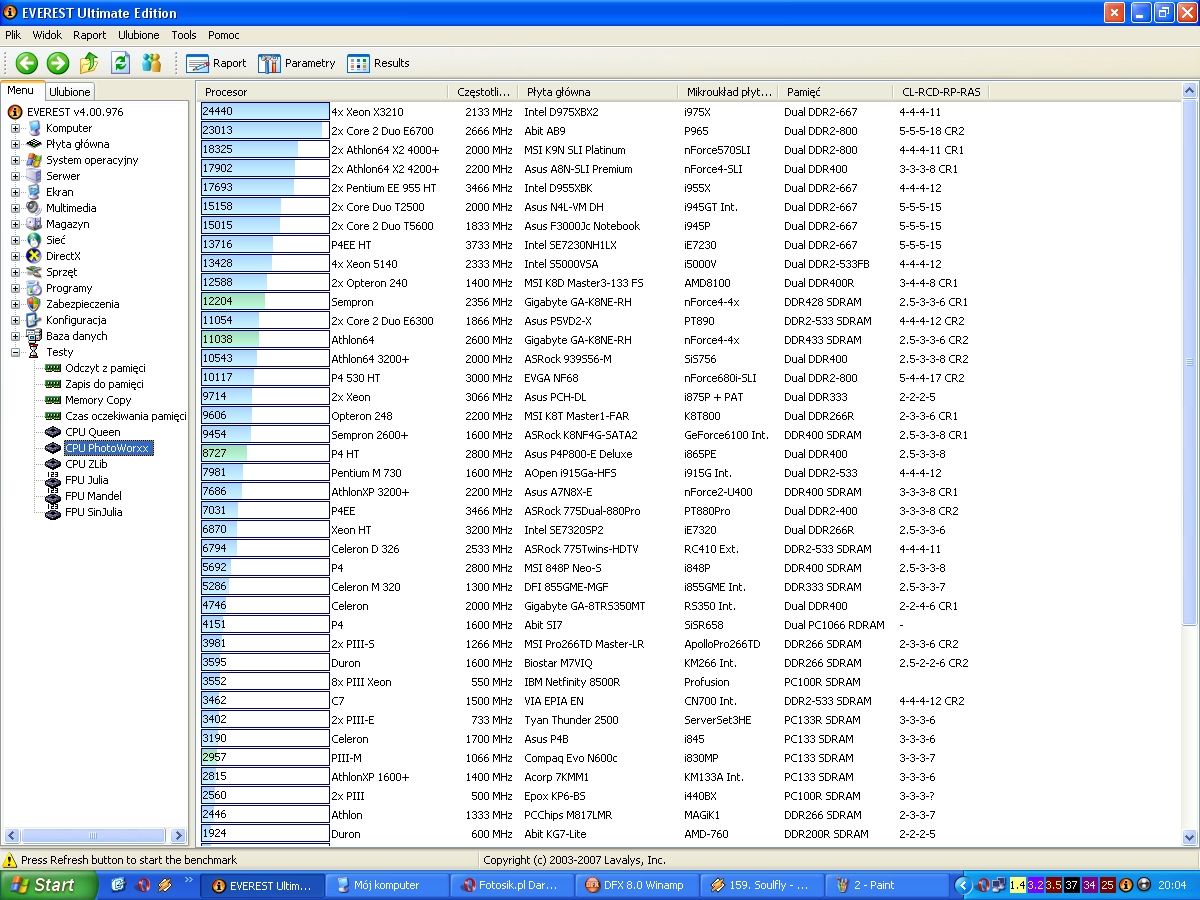Screen dimensions: 1200x900
Task: Open the Plik menu
Action: click(13, 35)
